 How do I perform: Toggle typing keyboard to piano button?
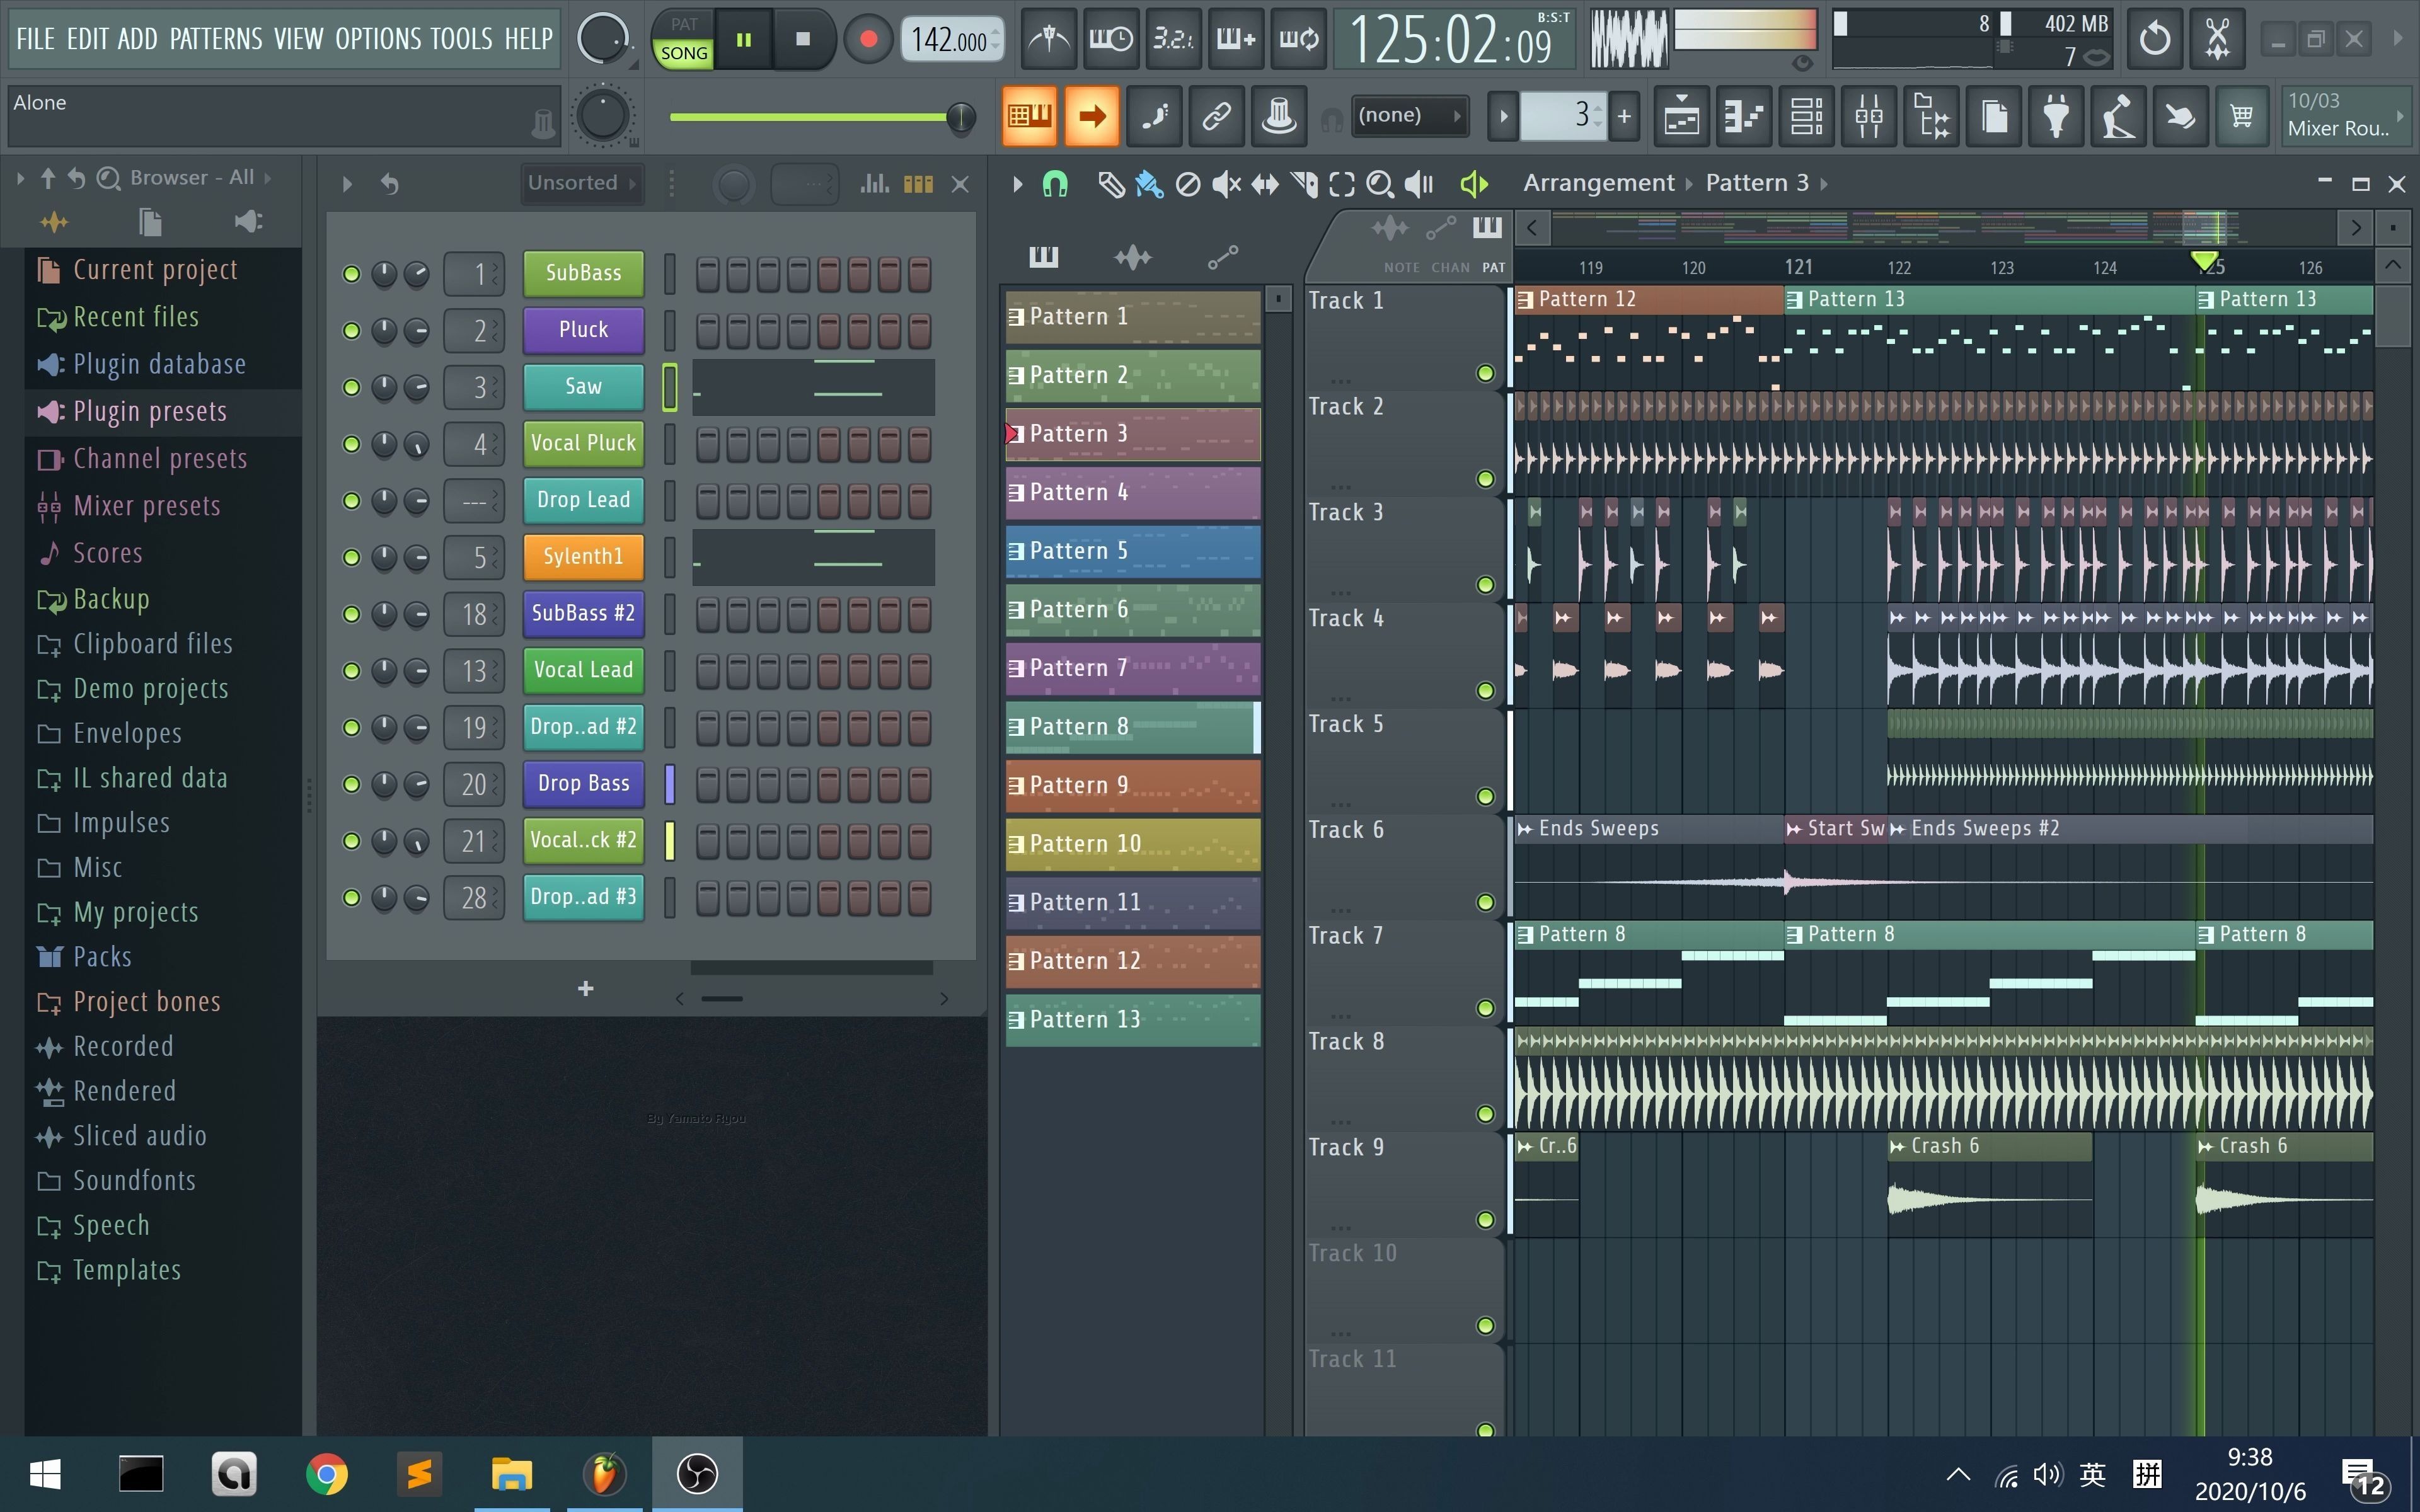(x=1029, y=117)
